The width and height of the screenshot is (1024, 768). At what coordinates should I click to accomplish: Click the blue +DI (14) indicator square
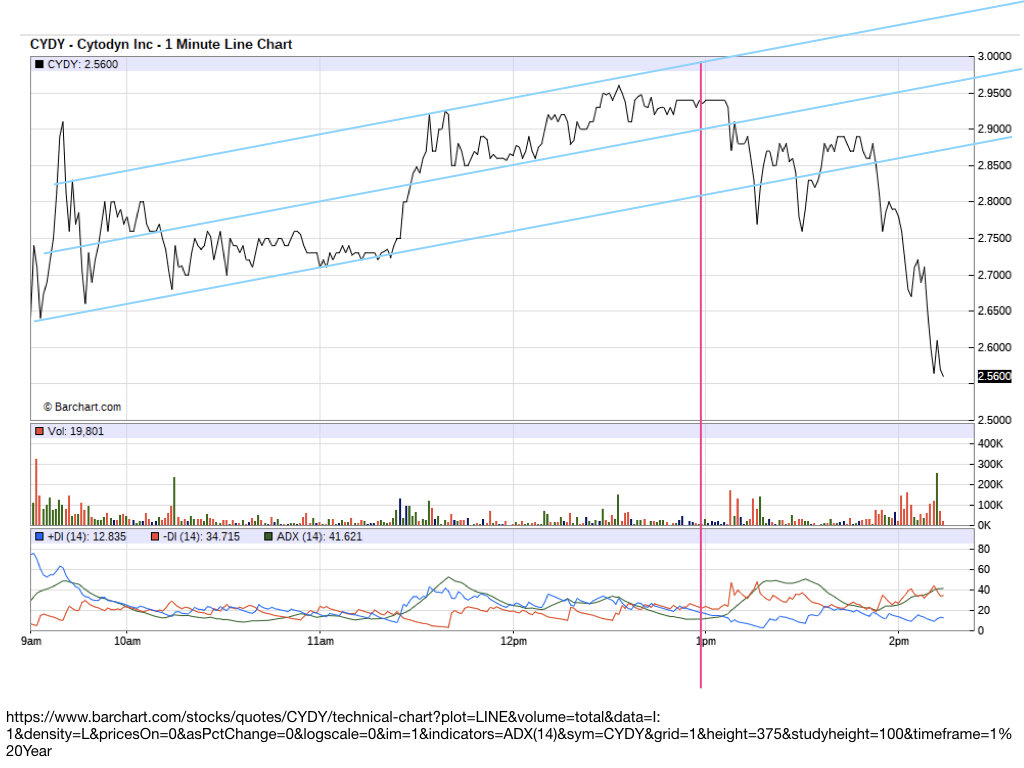coord(39,537)
